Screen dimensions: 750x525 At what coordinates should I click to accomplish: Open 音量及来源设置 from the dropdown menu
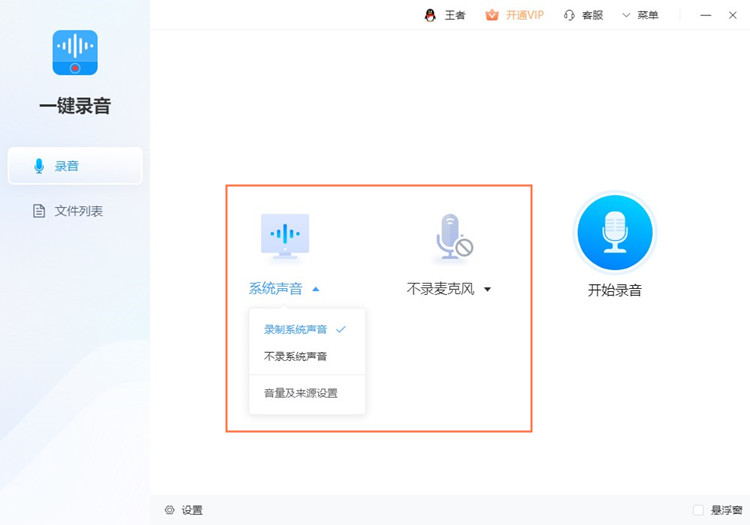pos(300,393)
